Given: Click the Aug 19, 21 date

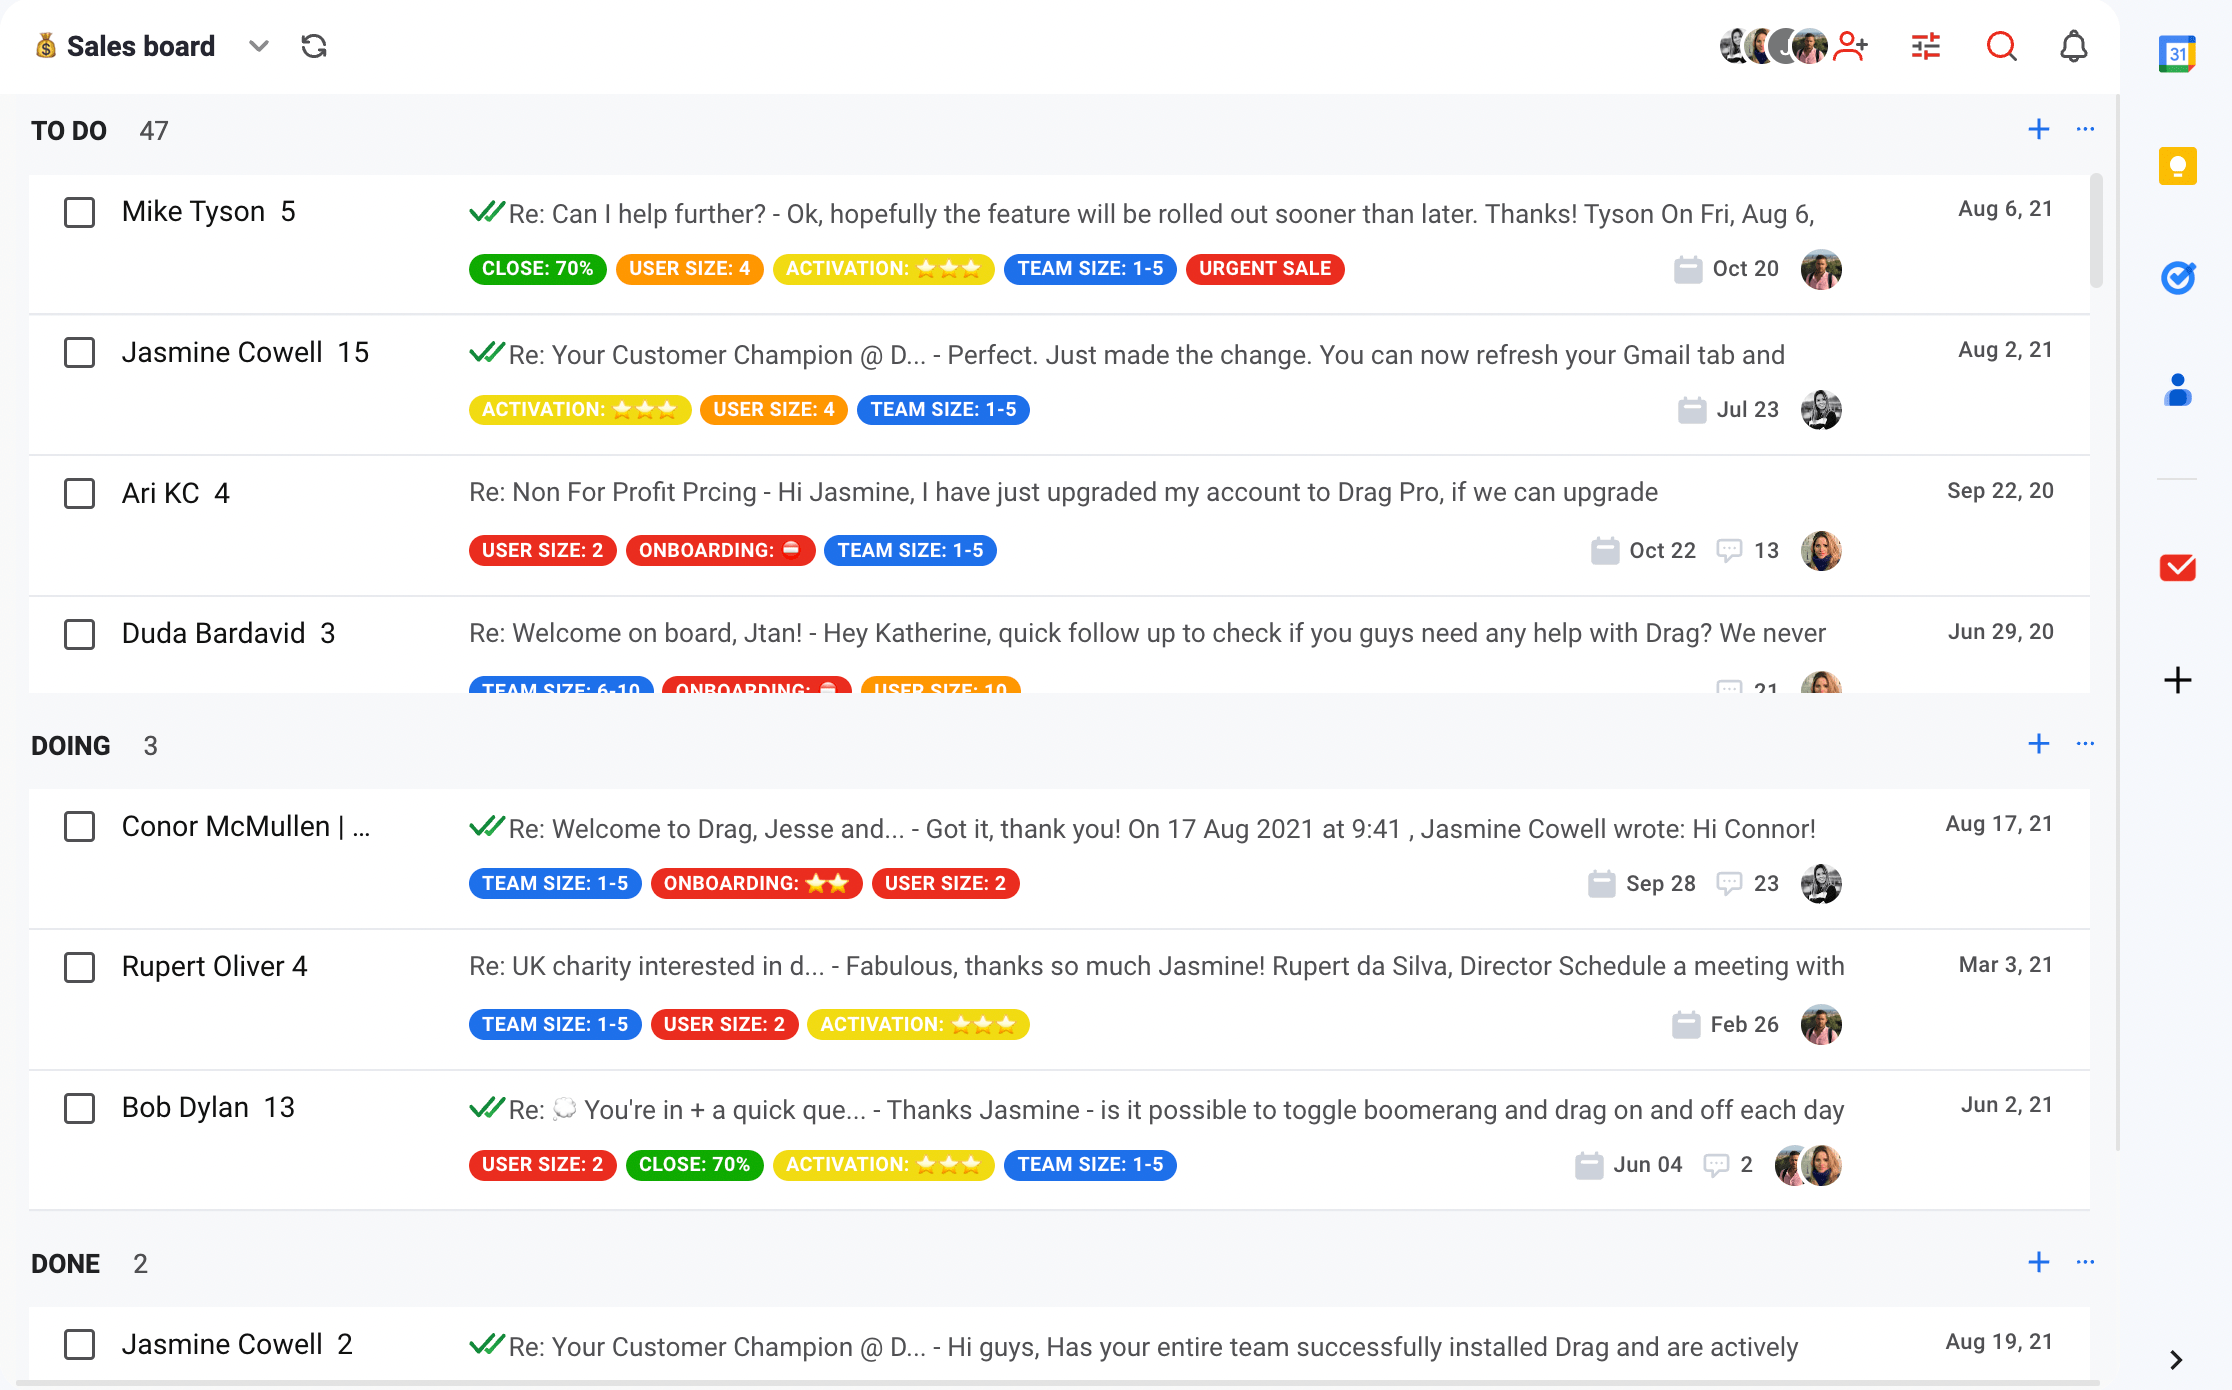Looking at the screenshot, I should (1998, 1342).
